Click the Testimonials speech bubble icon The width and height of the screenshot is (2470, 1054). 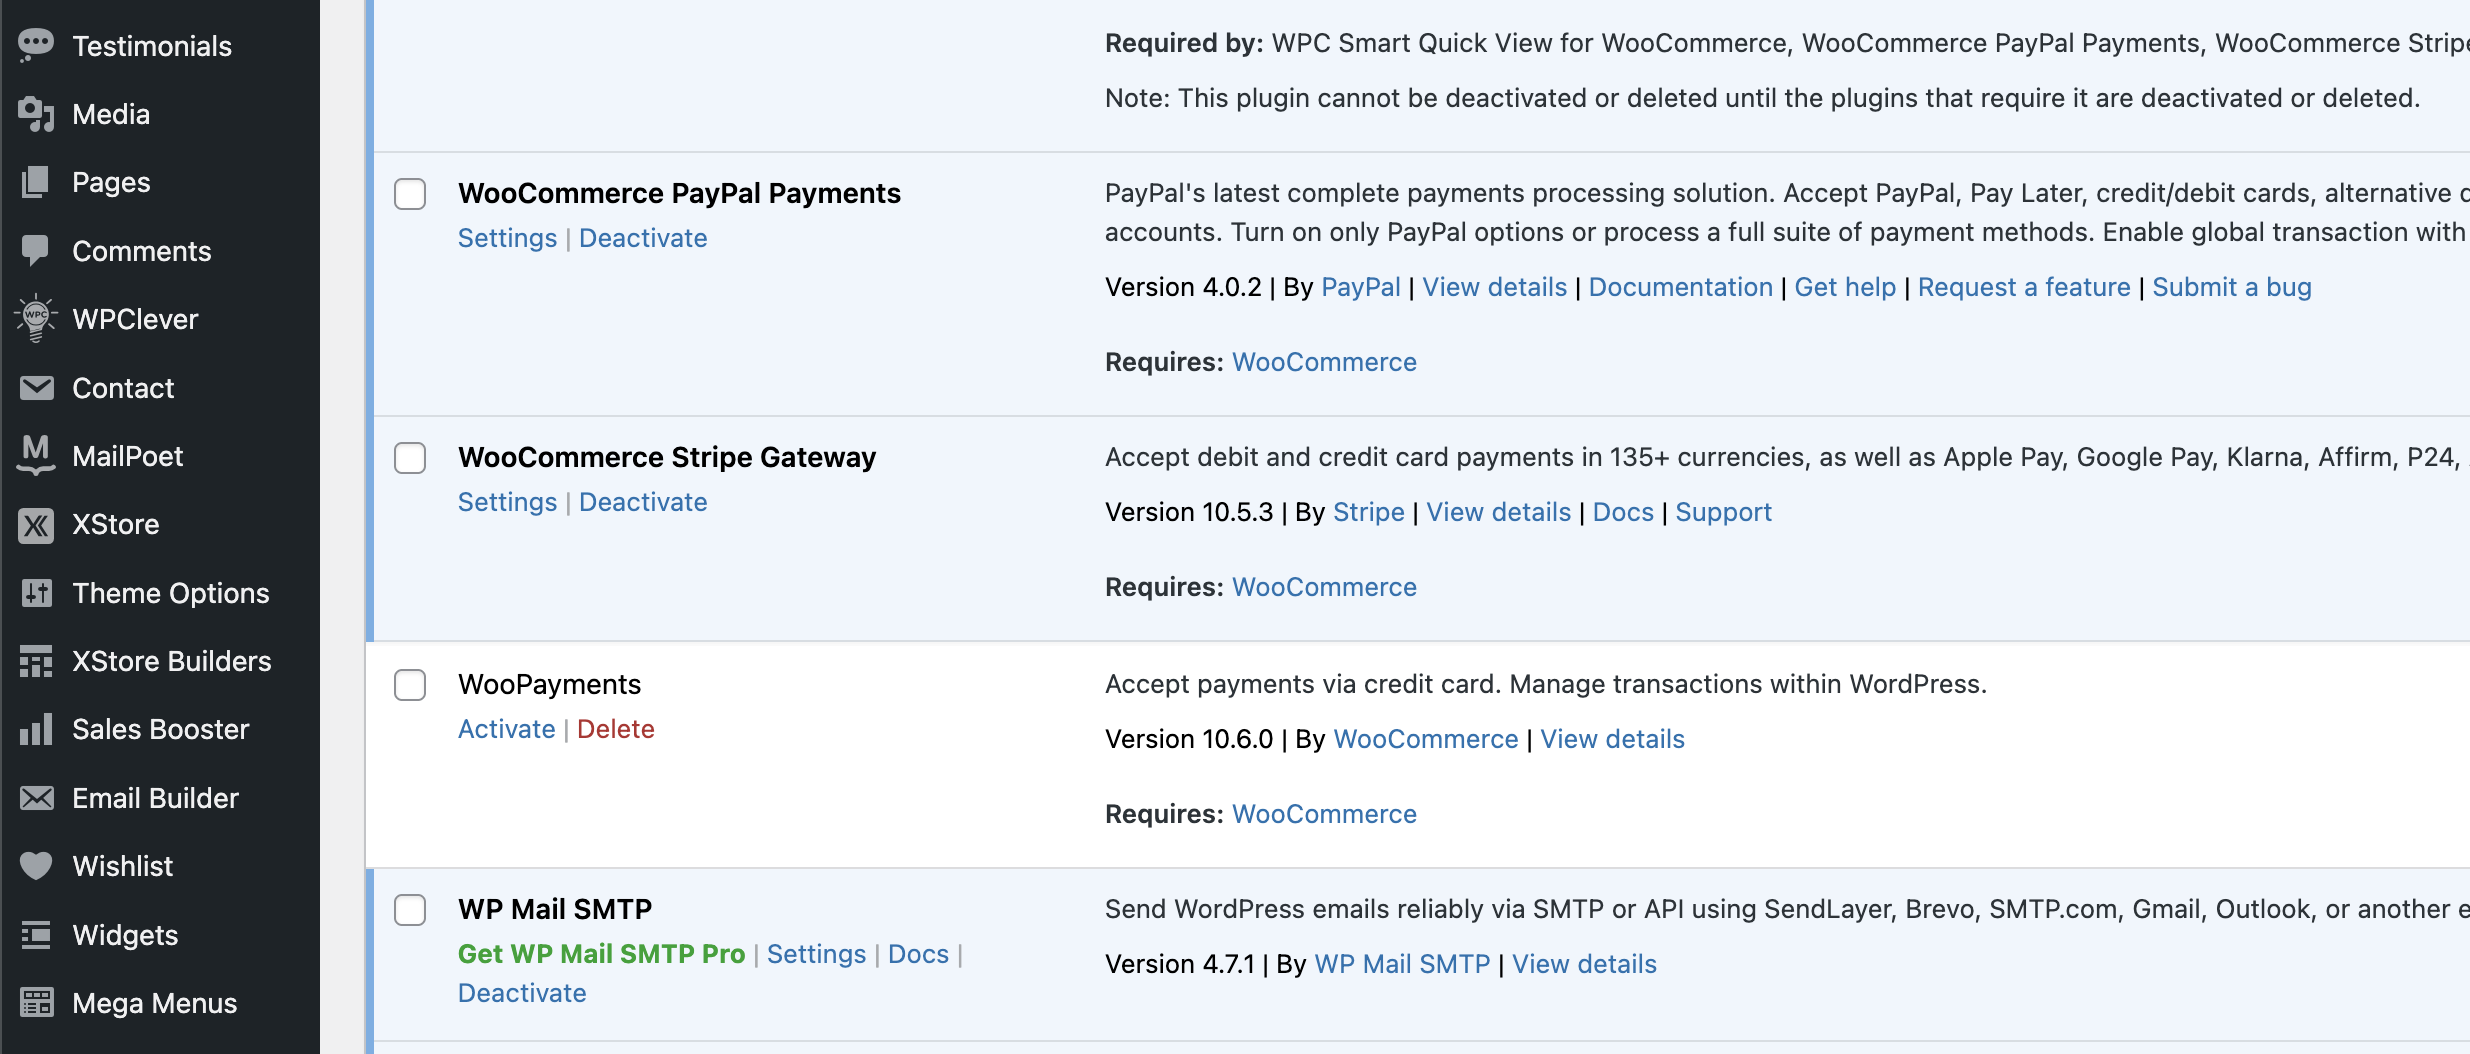point(36,45)
